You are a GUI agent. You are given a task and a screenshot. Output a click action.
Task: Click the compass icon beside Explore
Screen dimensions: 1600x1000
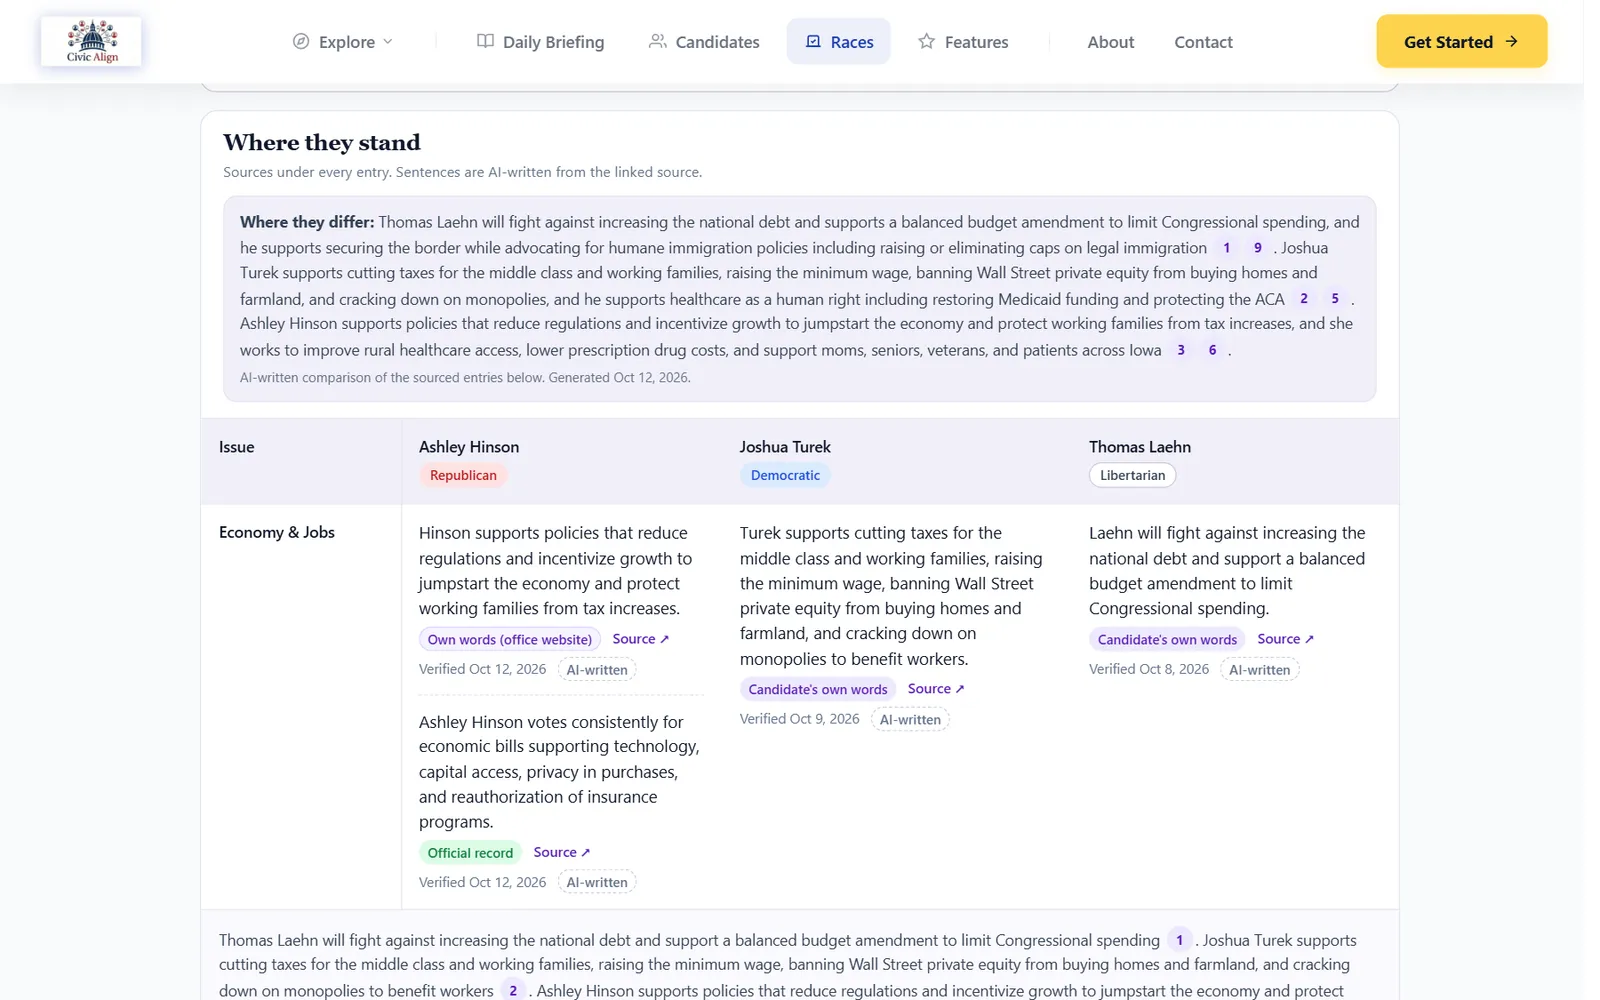[301, 42]
